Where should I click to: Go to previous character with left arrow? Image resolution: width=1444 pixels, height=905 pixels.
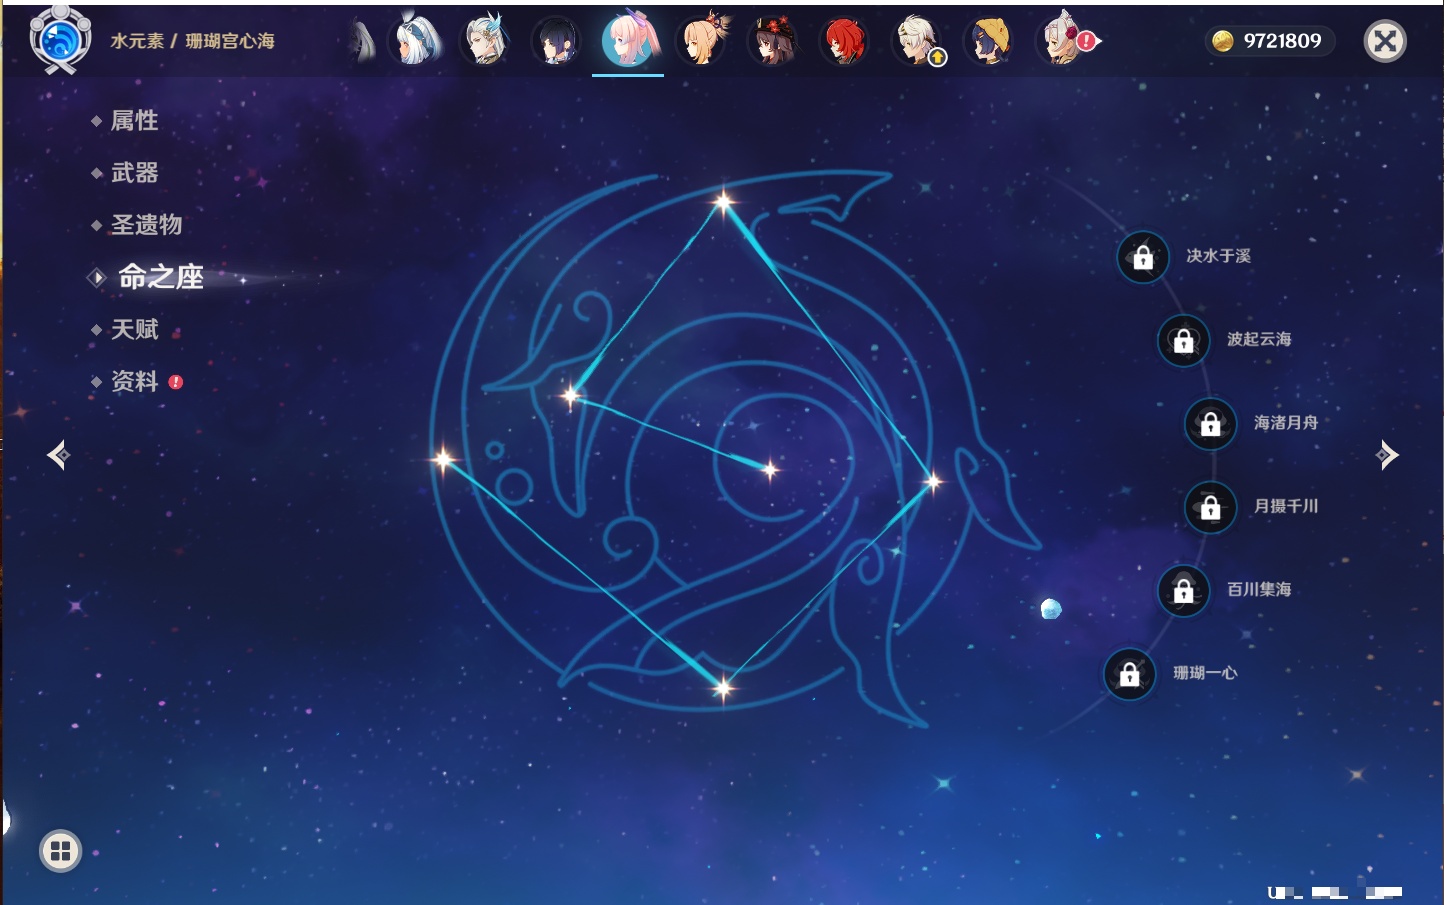click(x=58, y=455)
